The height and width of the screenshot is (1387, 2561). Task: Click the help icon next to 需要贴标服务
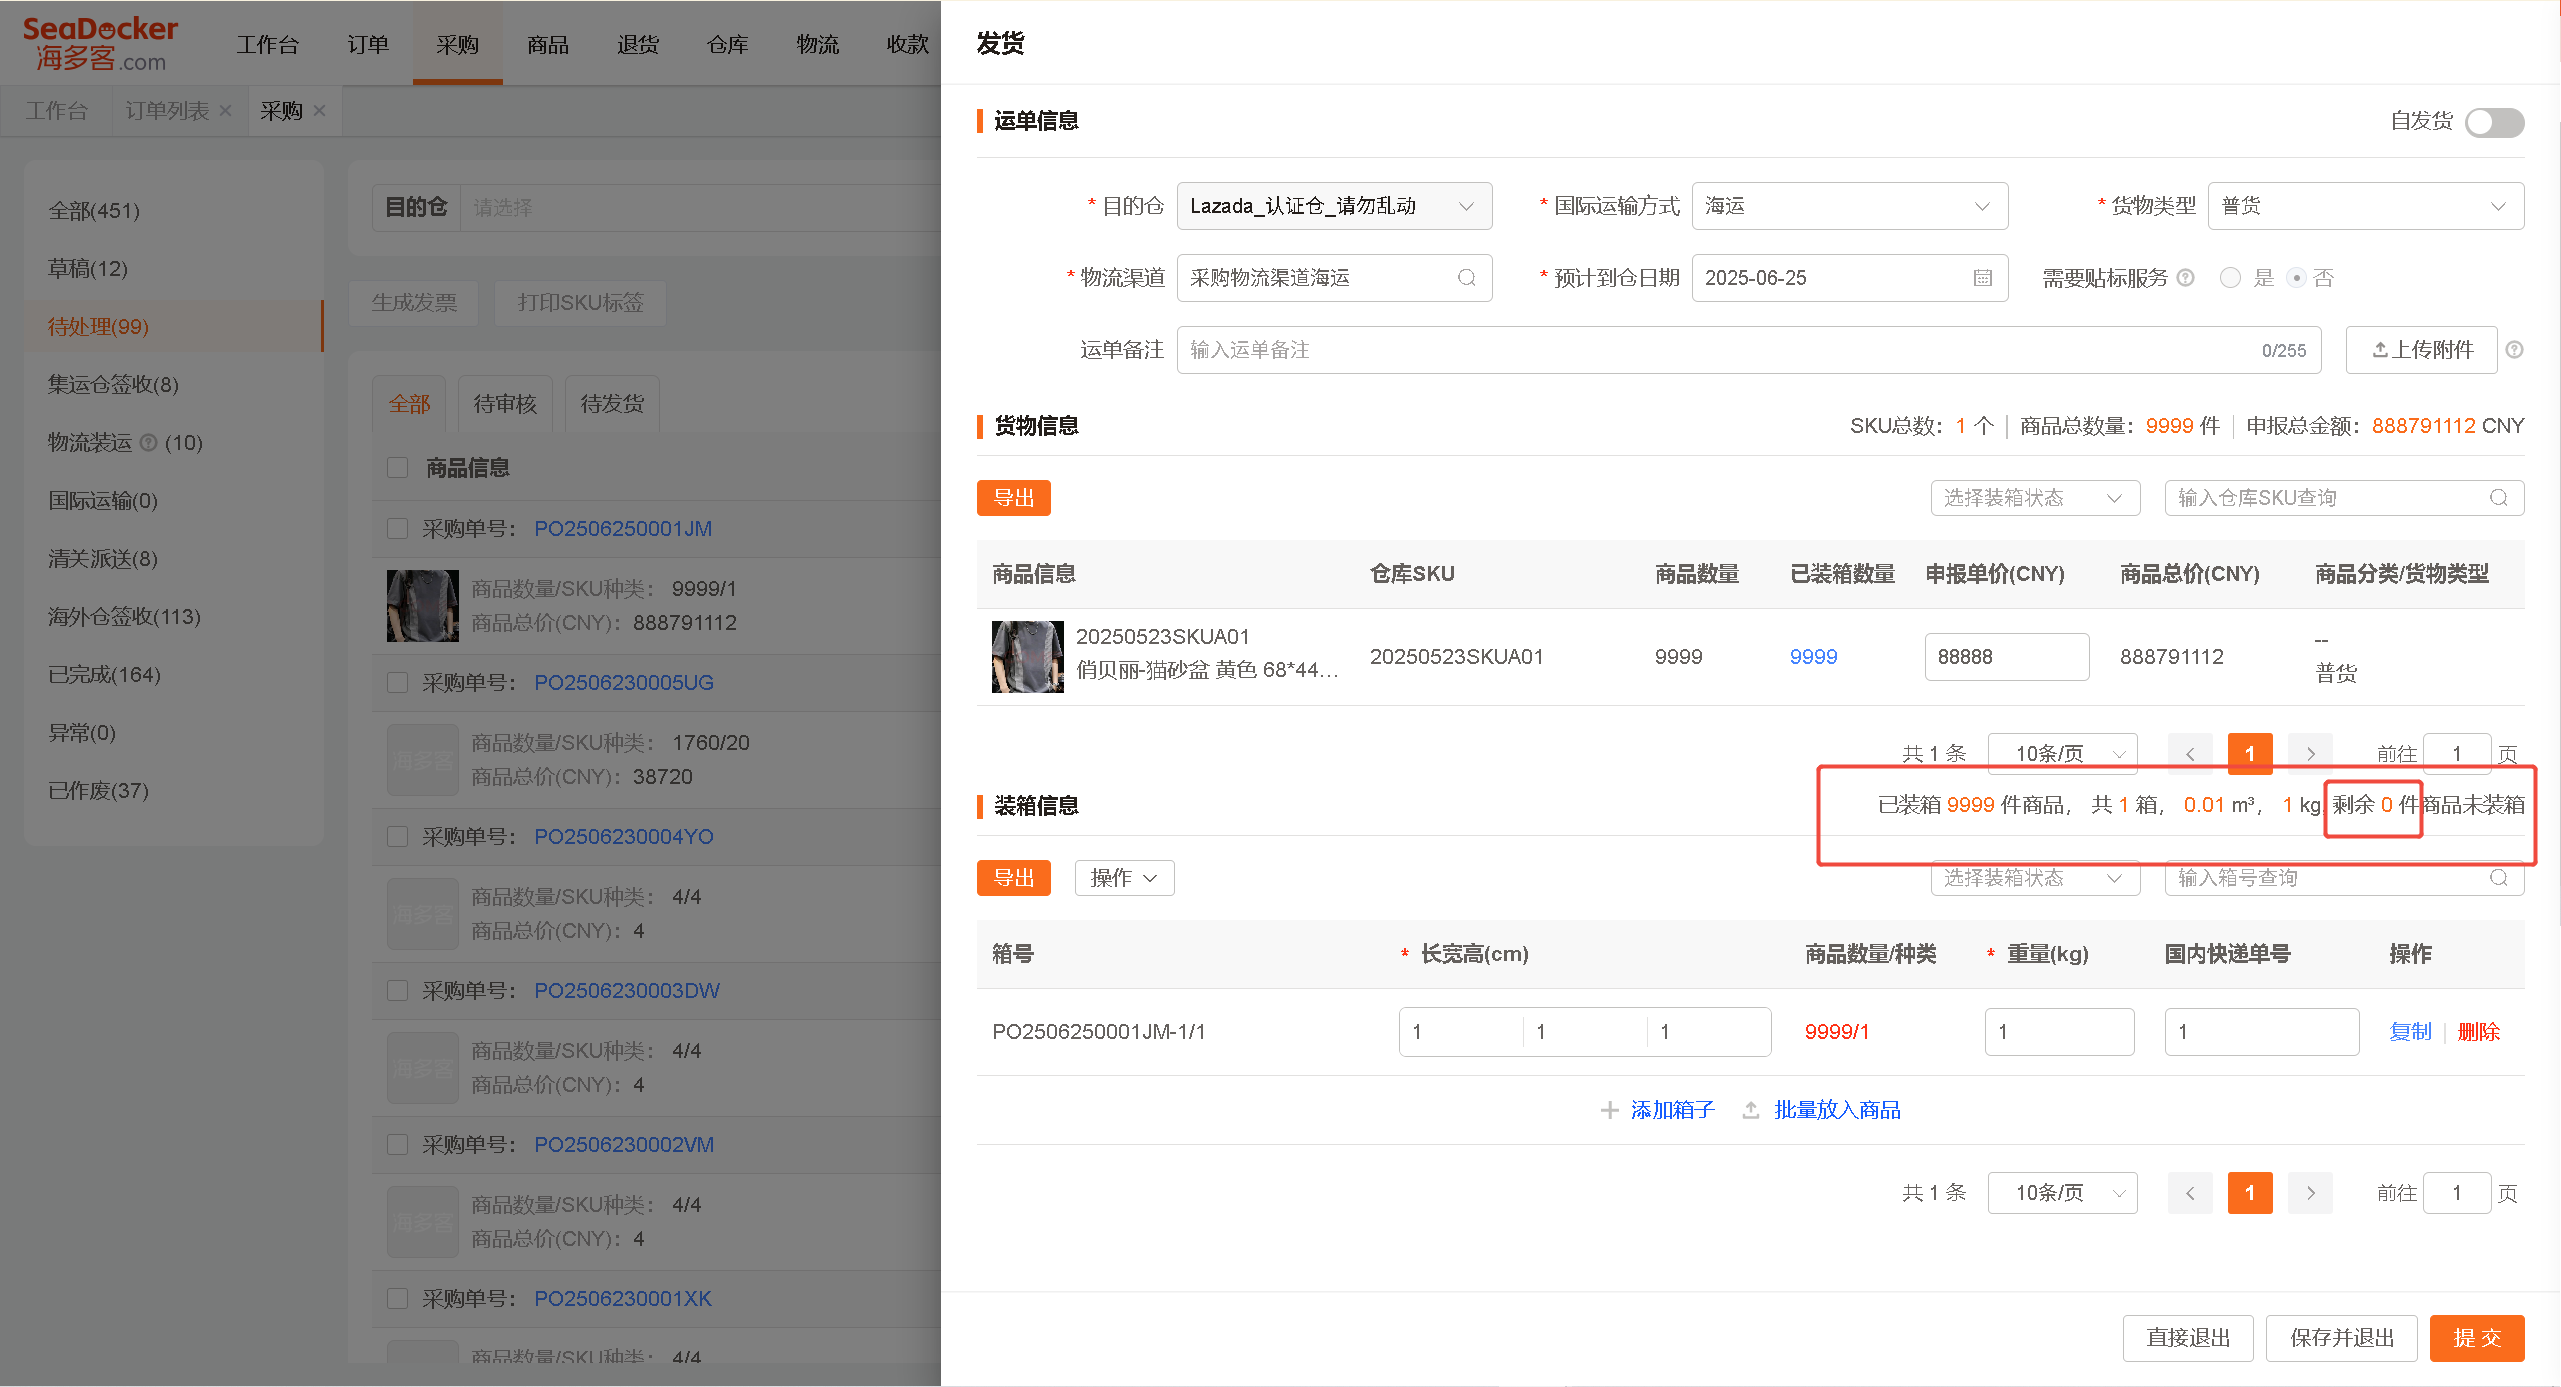point(2185,278)
